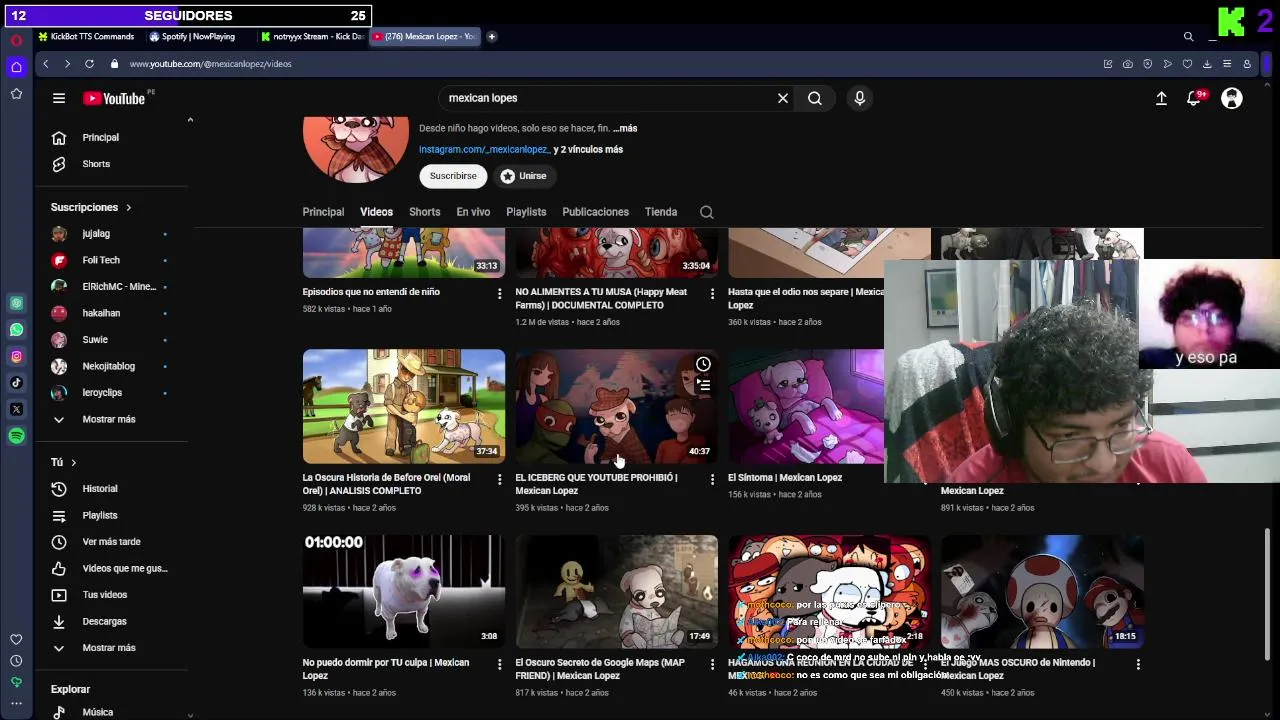Subscribe with the Suscribirse button

(453, 176)
